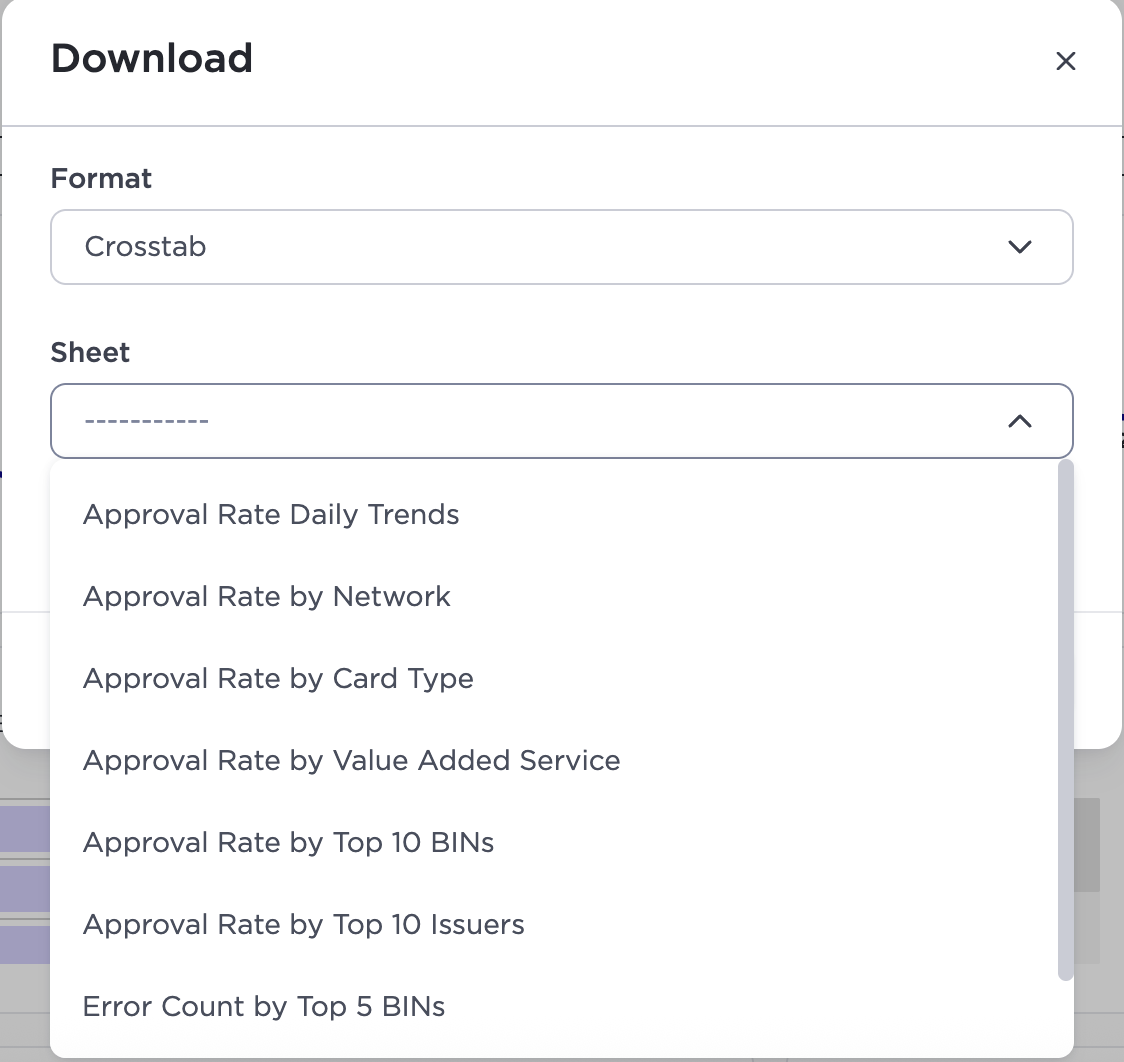Close the Download dialog with X
1124x1062 pixels.
1066,62
